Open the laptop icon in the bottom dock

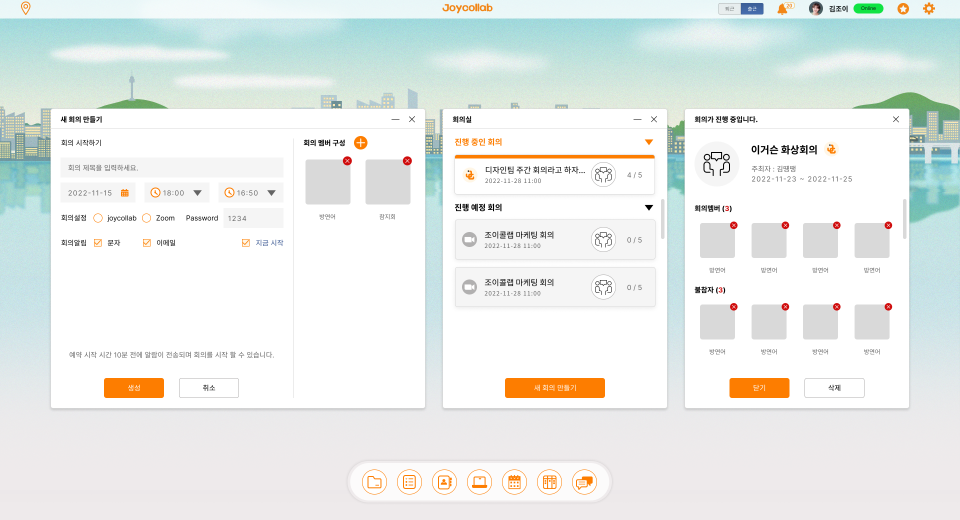tap(479, 482)
